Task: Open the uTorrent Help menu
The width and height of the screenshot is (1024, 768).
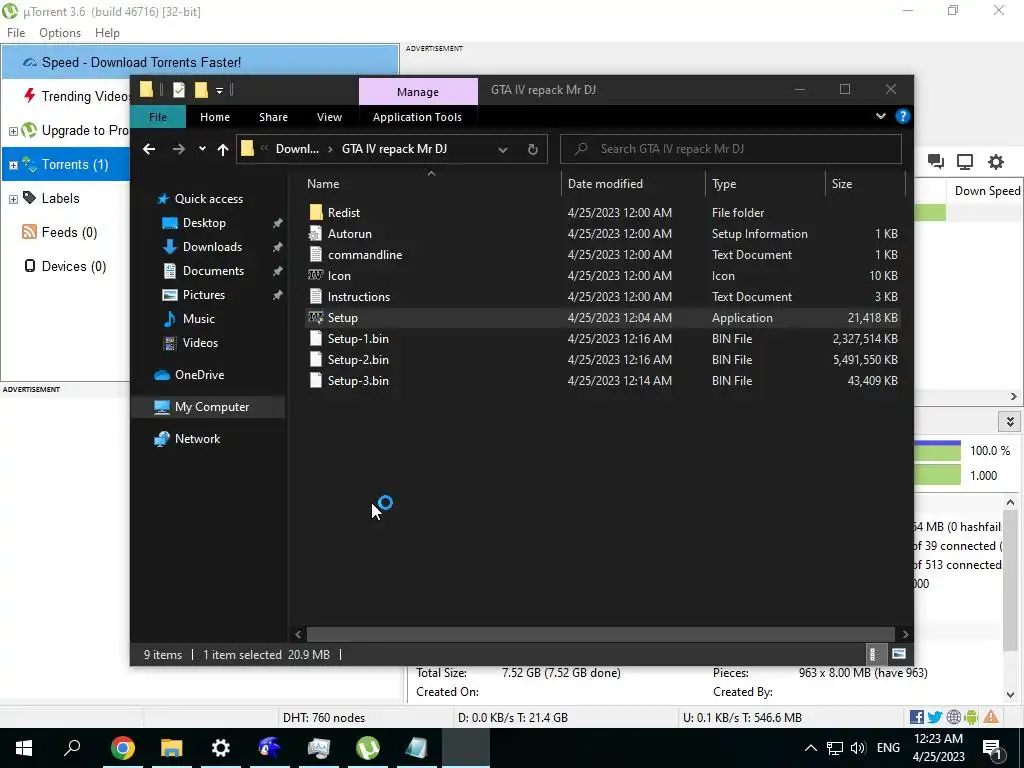Action: [107, 33]
